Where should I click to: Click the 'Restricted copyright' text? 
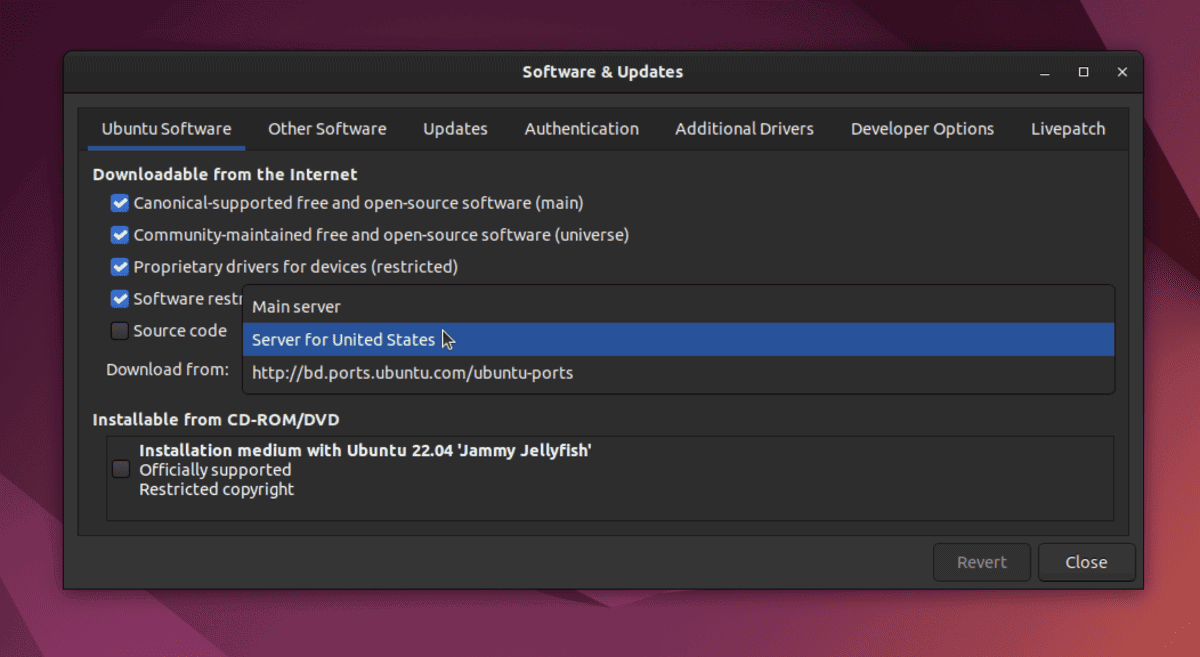tap(217, 489)
